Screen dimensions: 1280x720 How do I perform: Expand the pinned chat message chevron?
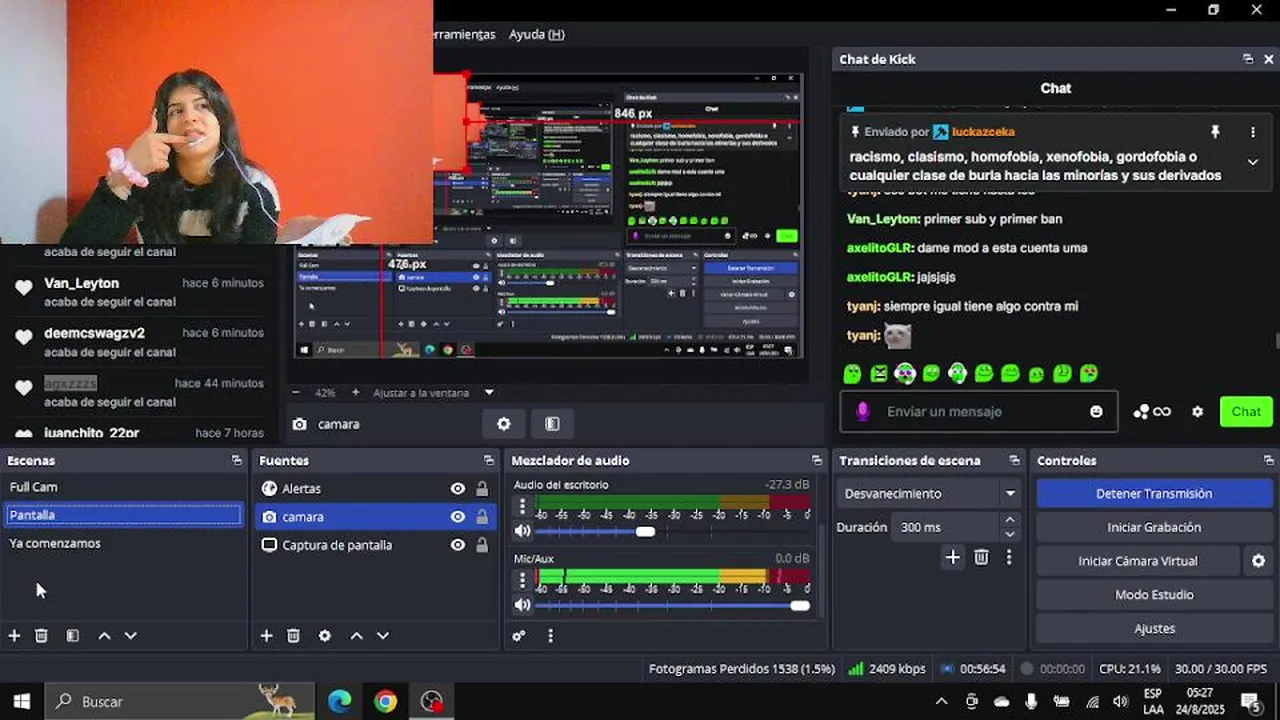click(1252, 162)
